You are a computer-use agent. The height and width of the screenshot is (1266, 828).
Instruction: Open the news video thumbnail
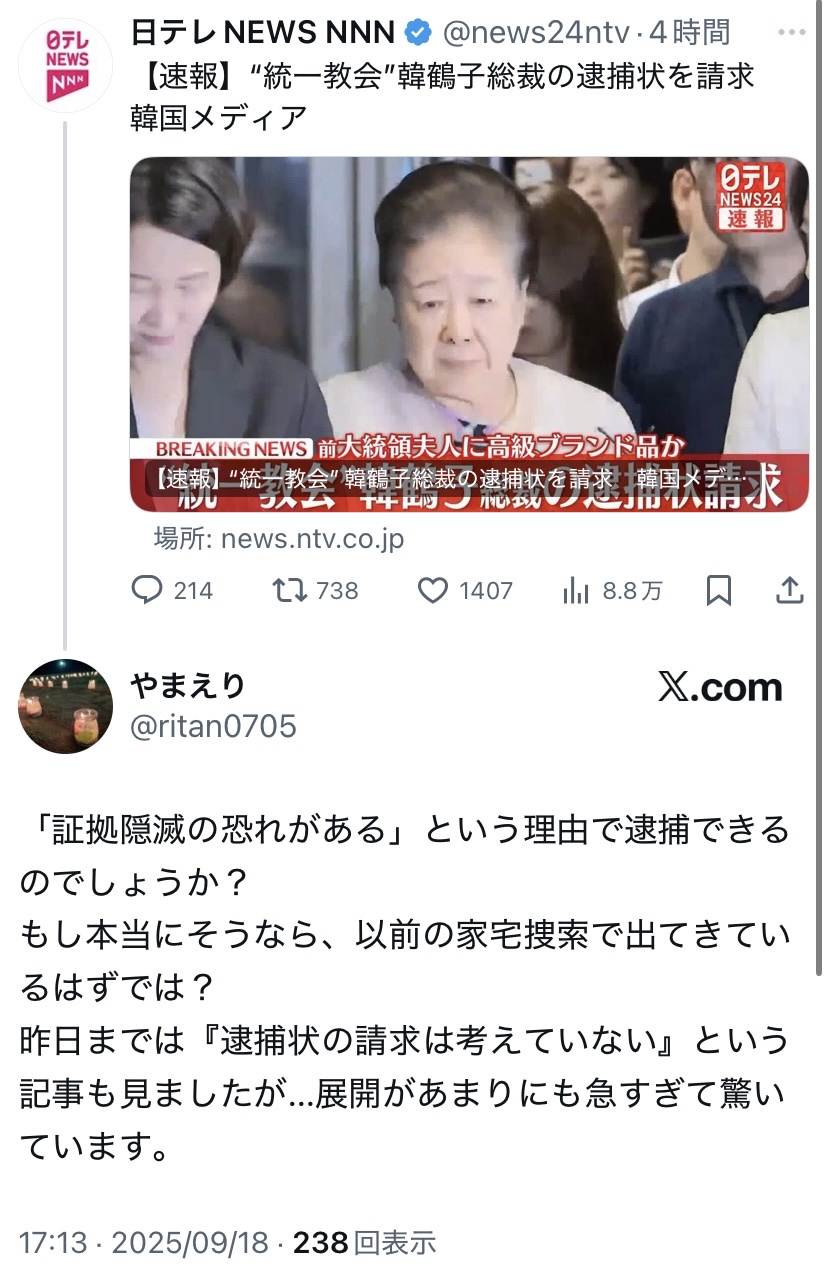click(x=469, y=334)
